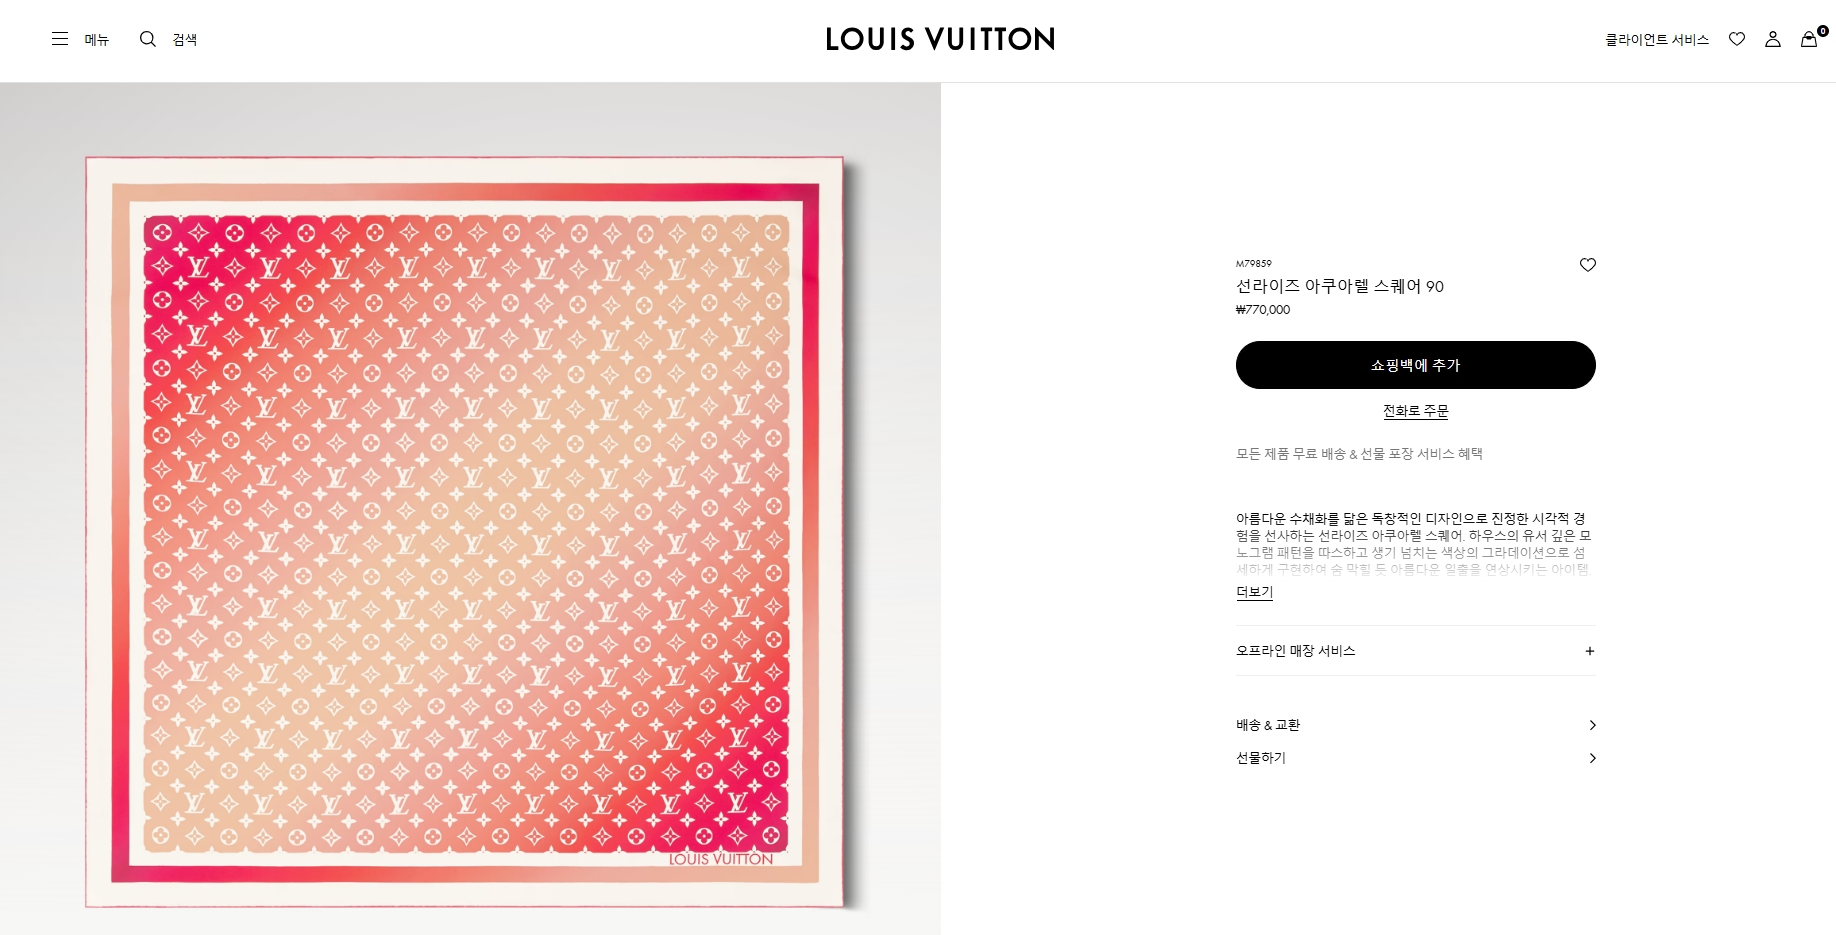Click the 전화로 주문 link

coord(1416,411)
